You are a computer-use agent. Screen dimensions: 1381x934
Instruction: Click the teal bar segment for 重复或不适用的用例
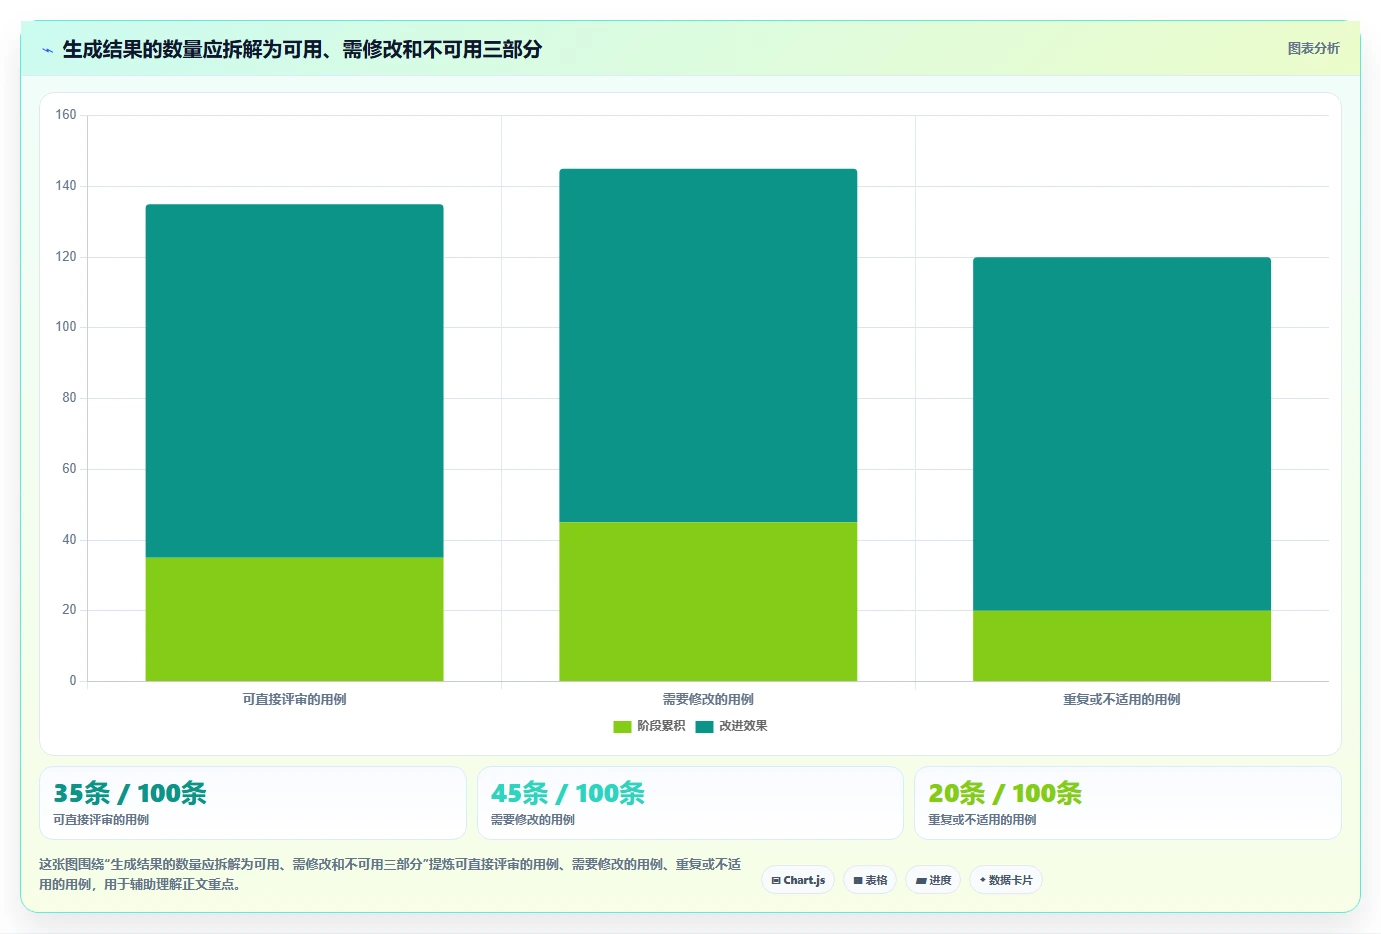pyautogui.click(x=1122, y=434)
